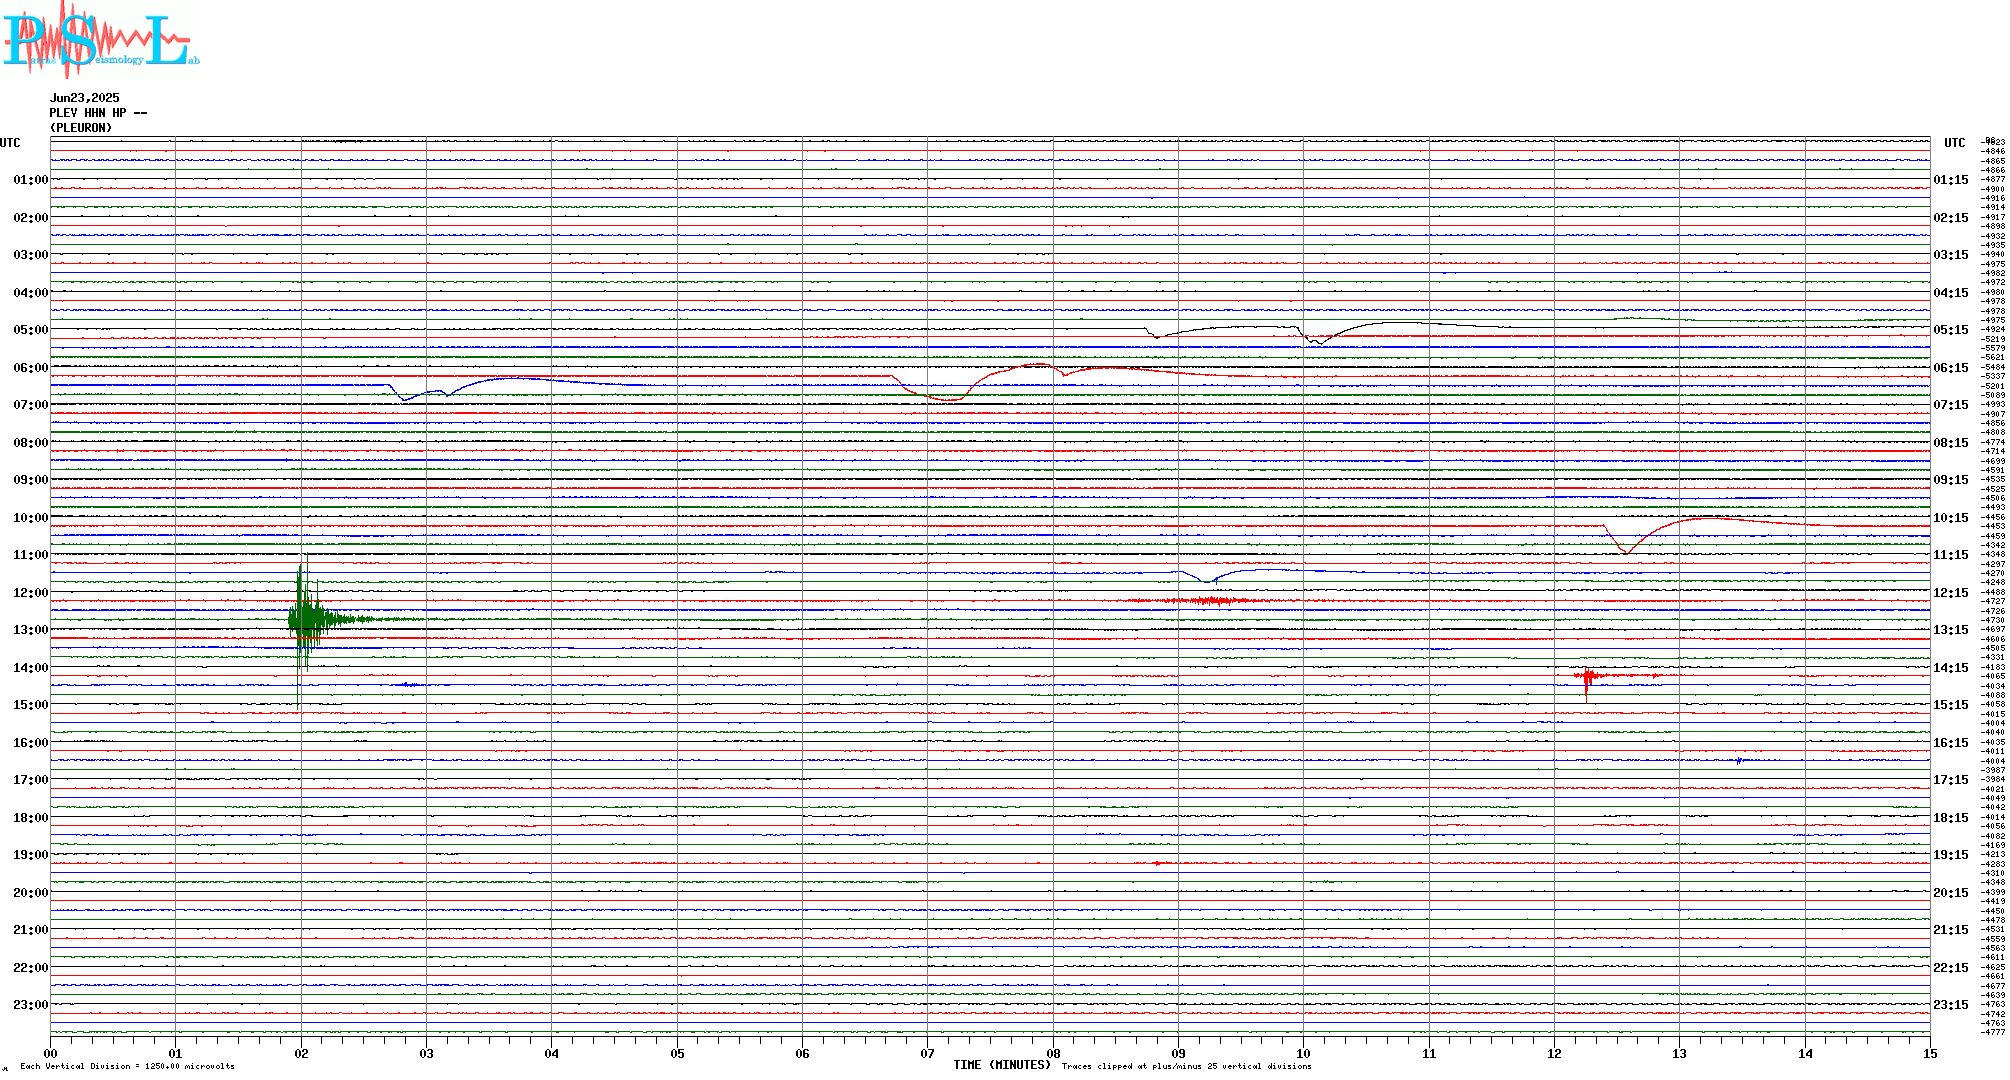This screenshot has height=1080, width=2010.
Task: Click the 10:15 label on right axis
Action: tap(1951, 518)
